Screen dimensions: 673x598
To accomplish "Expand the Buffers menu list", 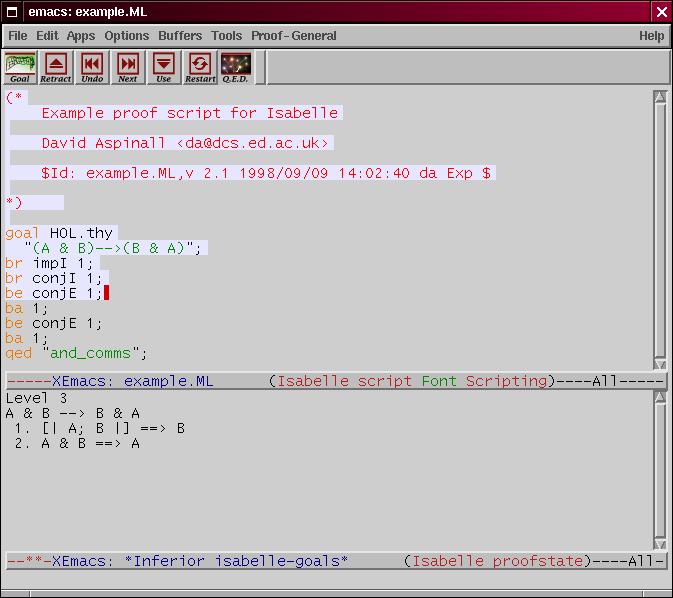I will pyautogui.click(x=180, y=36).
